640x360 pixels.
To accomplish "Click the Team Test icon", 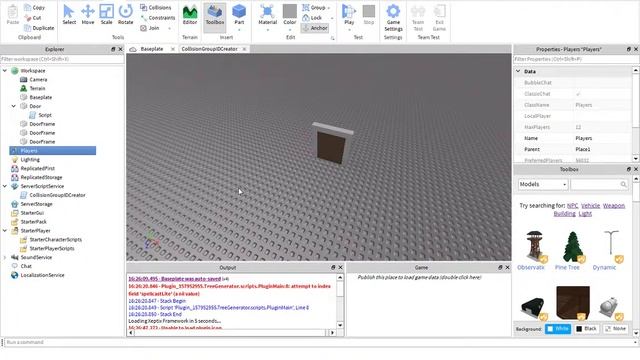I will [x=418, y=18].
